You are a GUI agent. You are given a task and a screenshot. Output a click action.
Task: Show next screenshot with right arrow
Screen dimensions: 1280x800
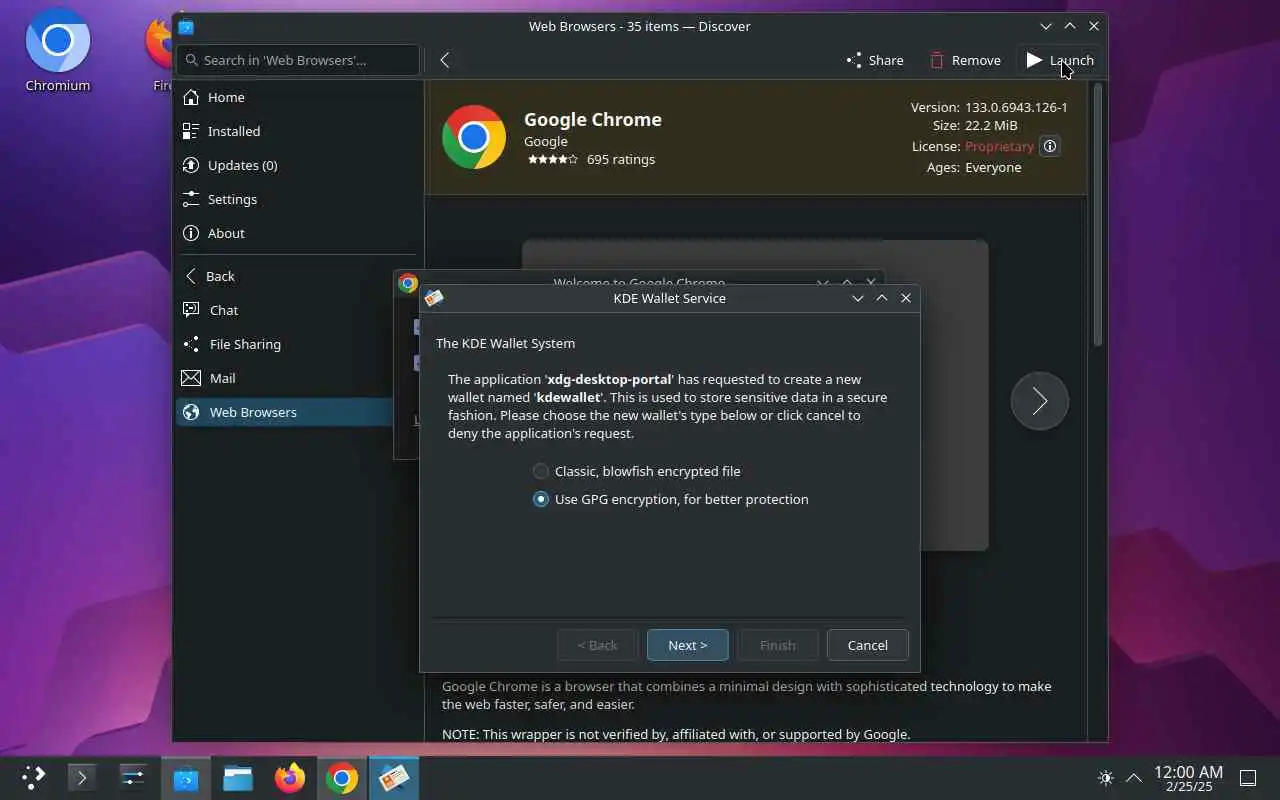(1040, 401)
